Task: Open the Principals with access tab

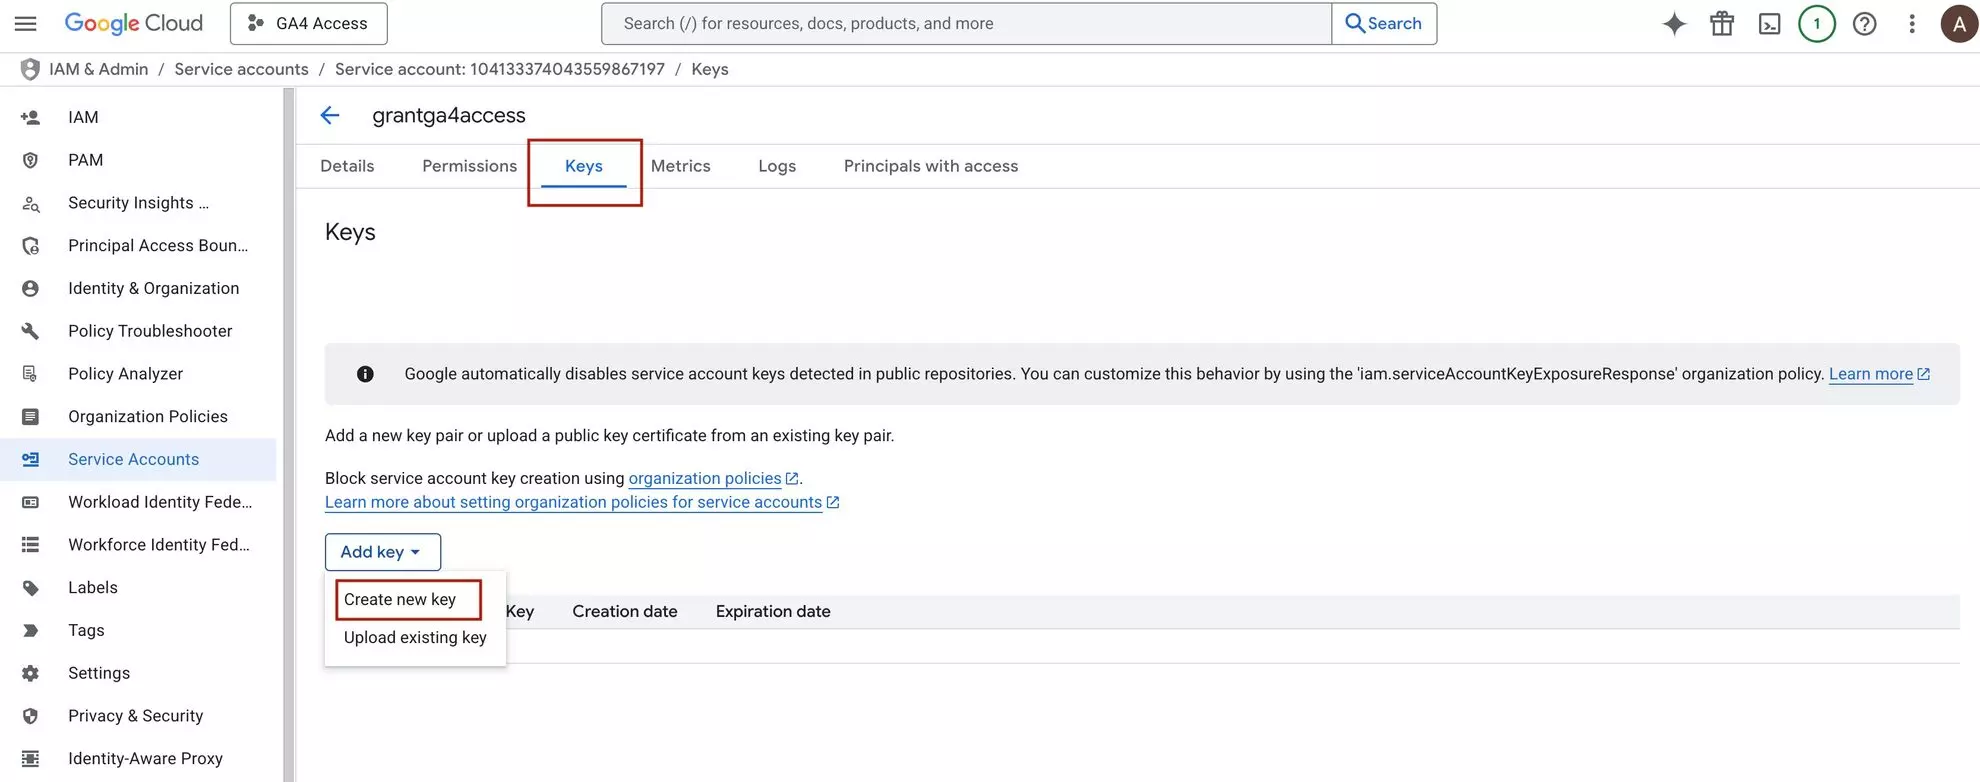Action: point(931,166)
